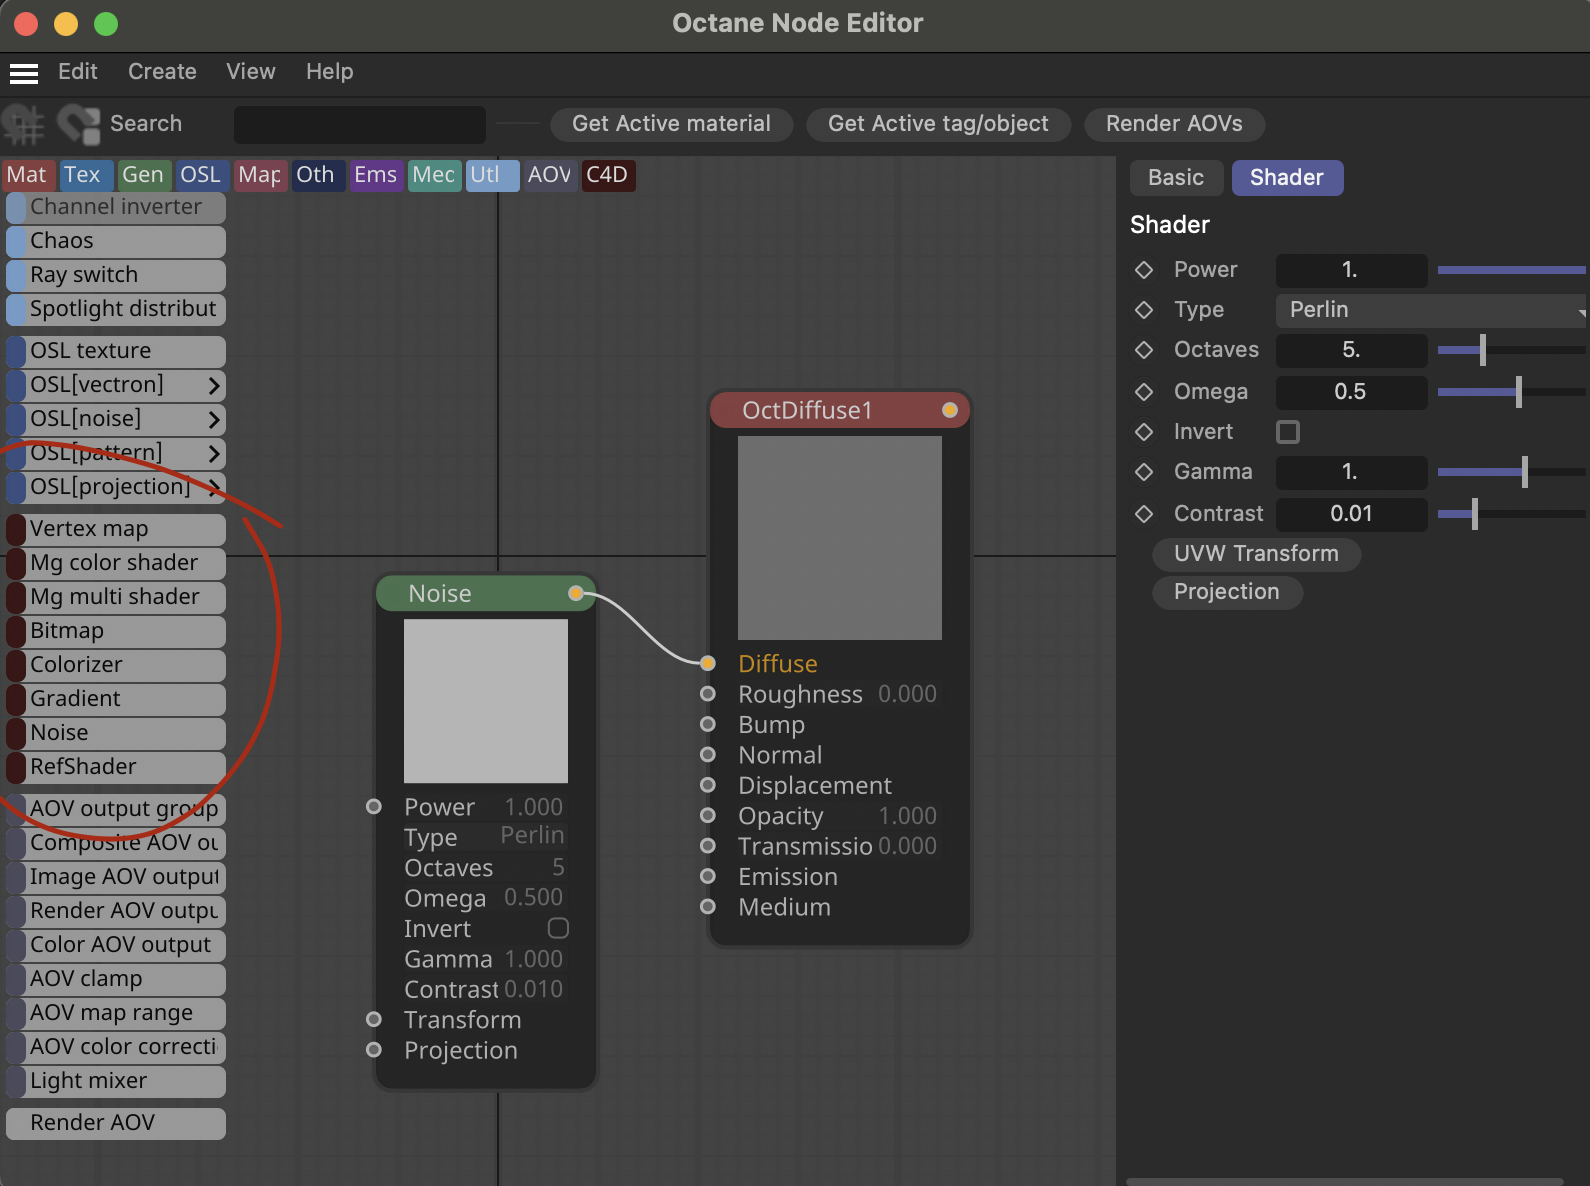
Task: Click the Contrast keyframe diamond icon
Action: coord(1144,514)
